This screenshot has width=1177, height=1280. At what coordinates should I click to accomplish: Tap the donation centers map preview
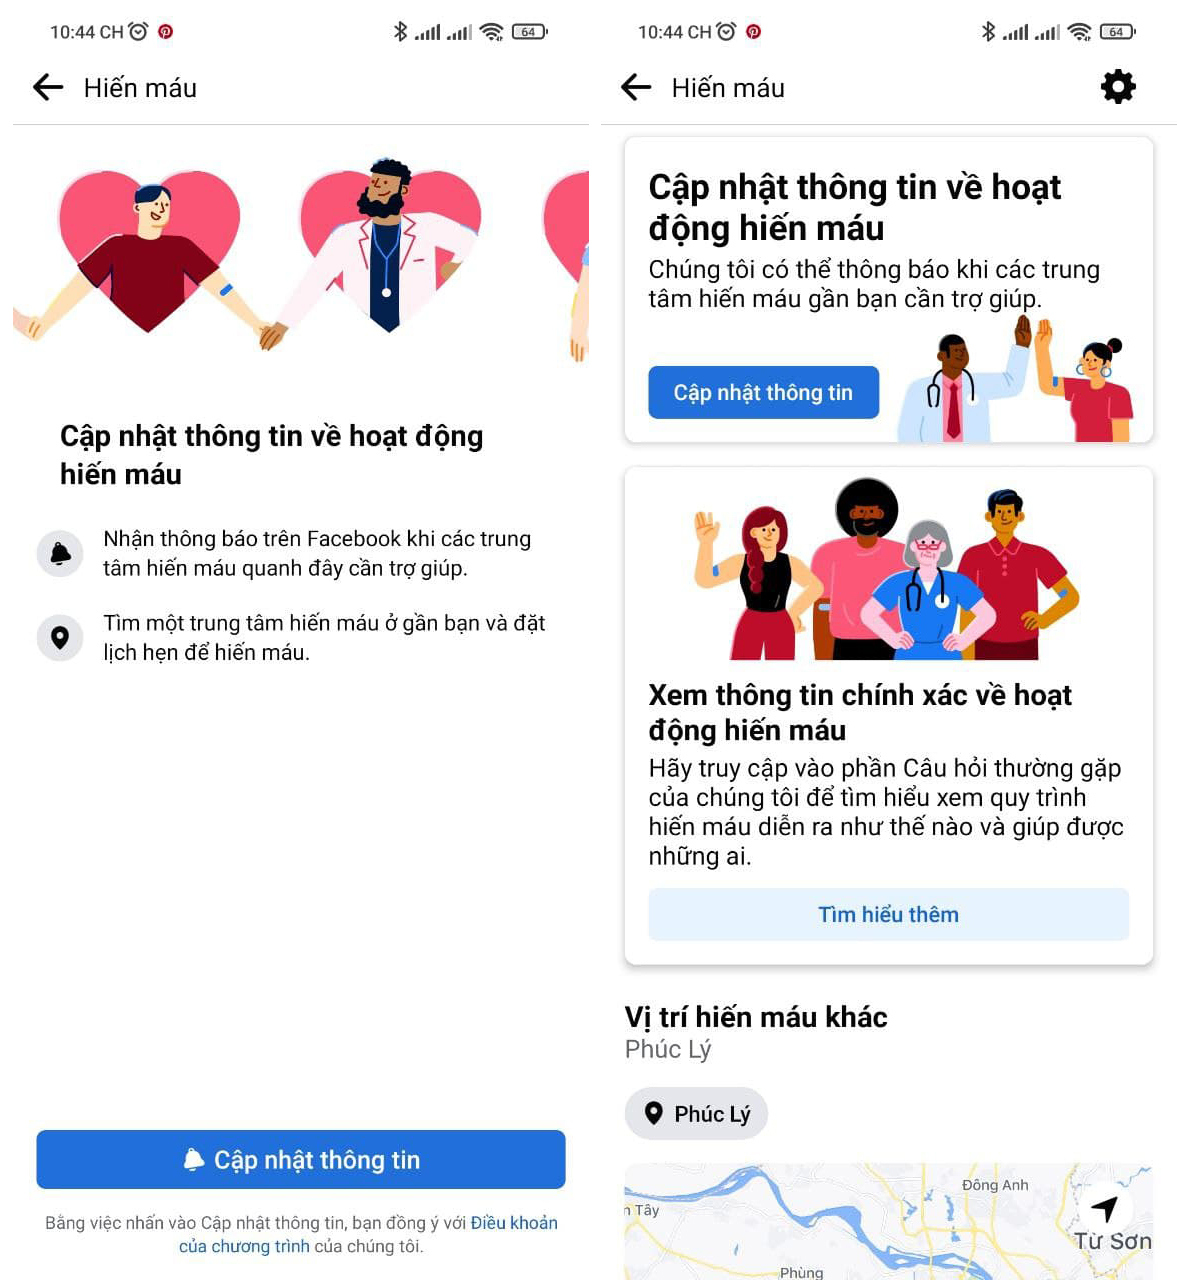click(888, 1221)
